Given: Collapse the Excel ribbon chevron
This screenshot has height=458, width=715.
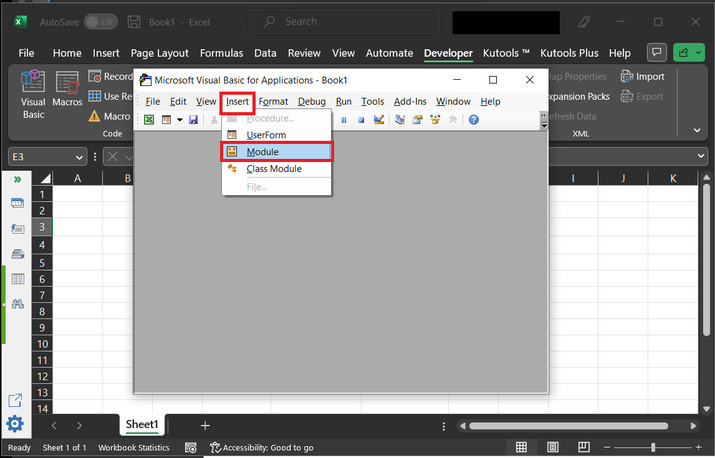Looking at the screenshot, I should pyautogui.click(x=697, y=130).
